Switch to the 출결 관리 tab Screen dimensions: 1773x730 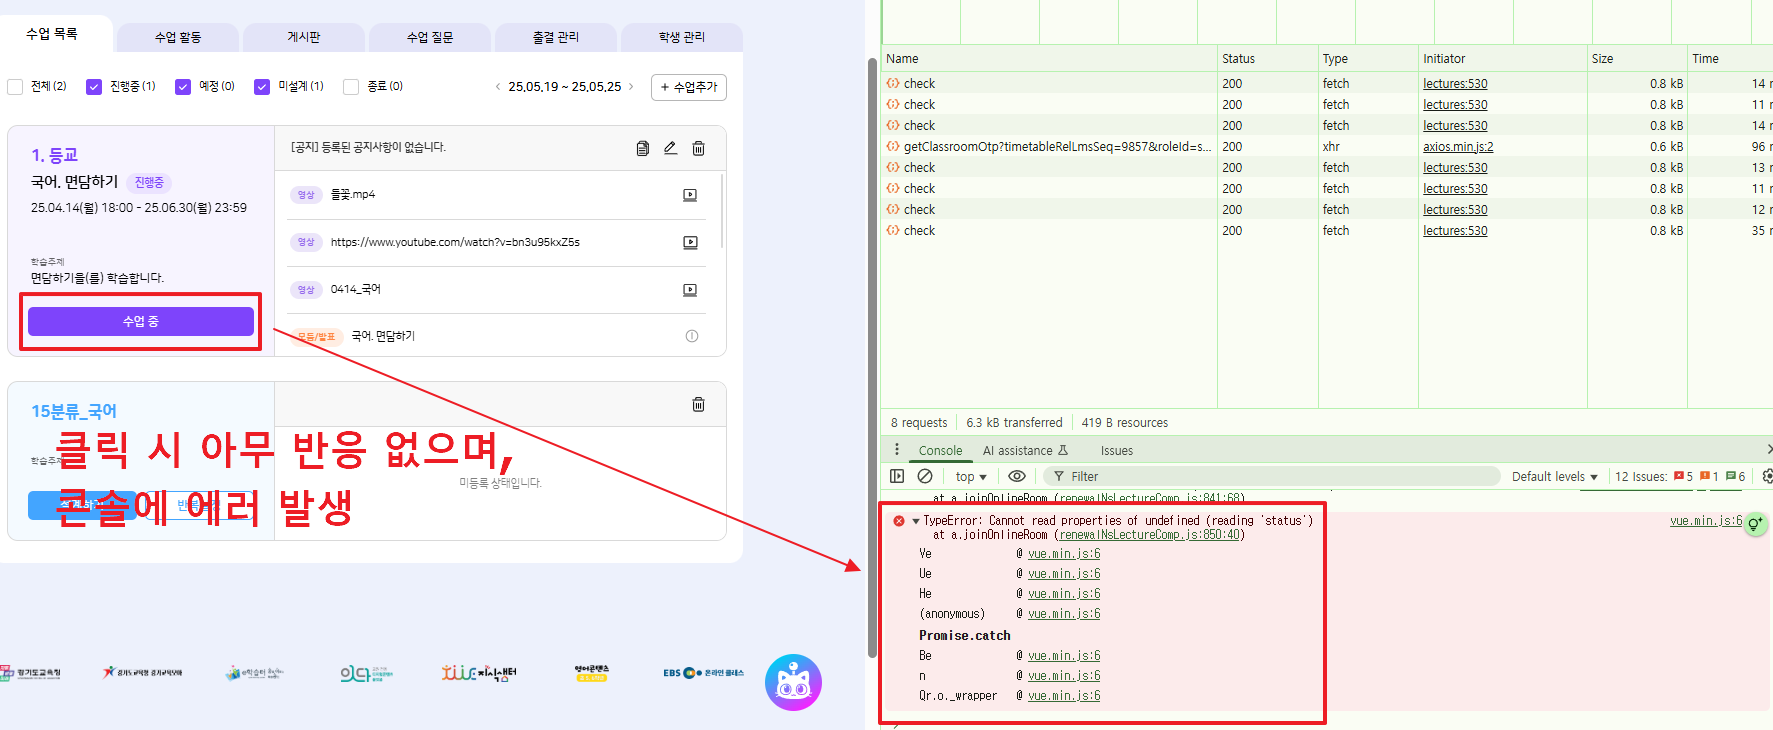coord(555,37)
